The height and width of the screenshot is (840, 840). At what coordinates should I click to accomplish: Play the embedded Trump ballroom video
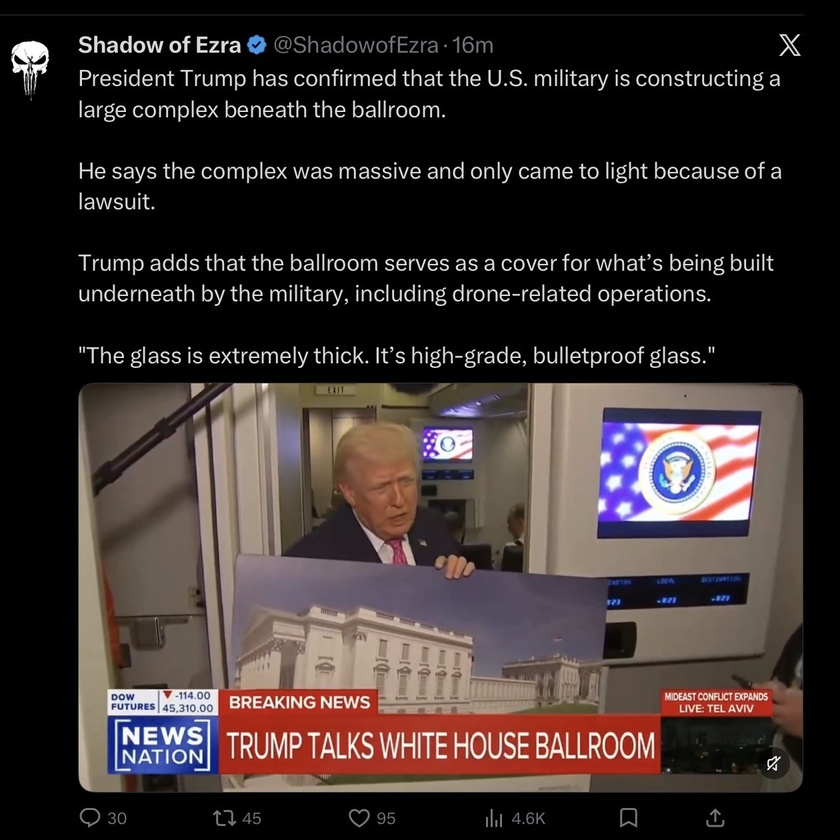(440, 587)
